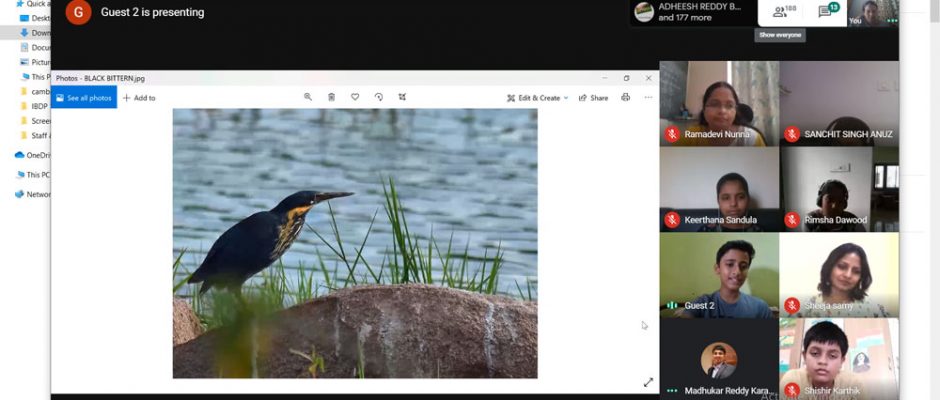940x400 pixels.
Task: Open Staff folder in Explorer sidebar
Action: [35, 136]
